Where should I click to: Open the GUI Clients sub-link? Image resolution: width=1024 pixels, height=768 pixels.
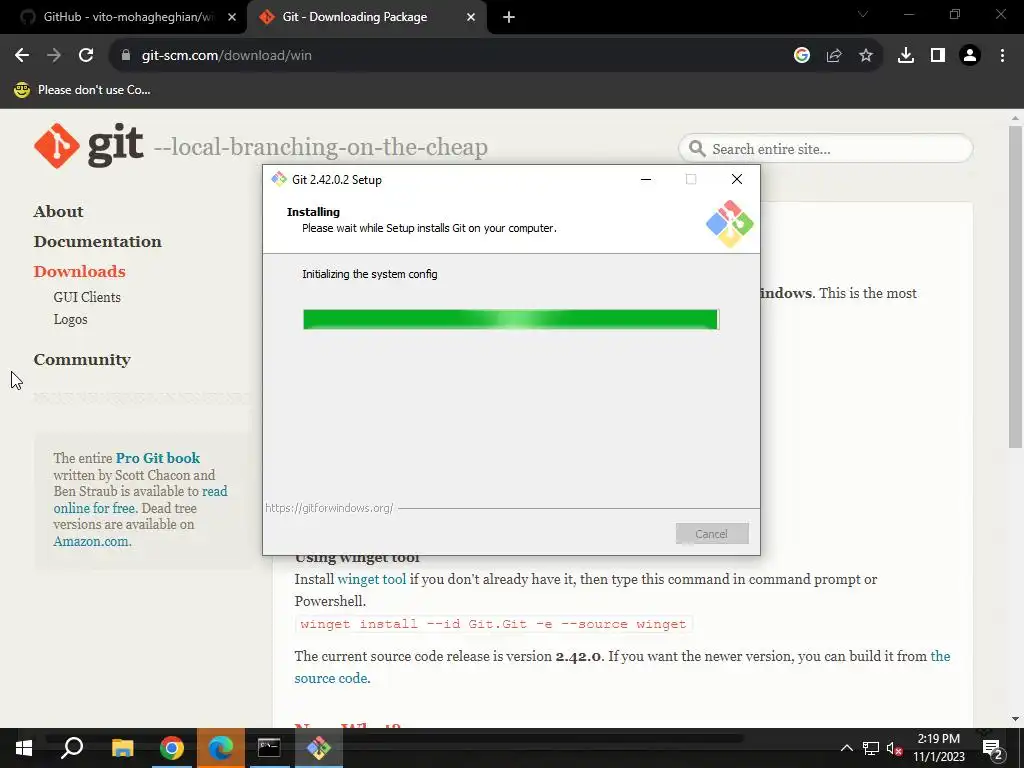pyautogui.click(x=87, y=297)
